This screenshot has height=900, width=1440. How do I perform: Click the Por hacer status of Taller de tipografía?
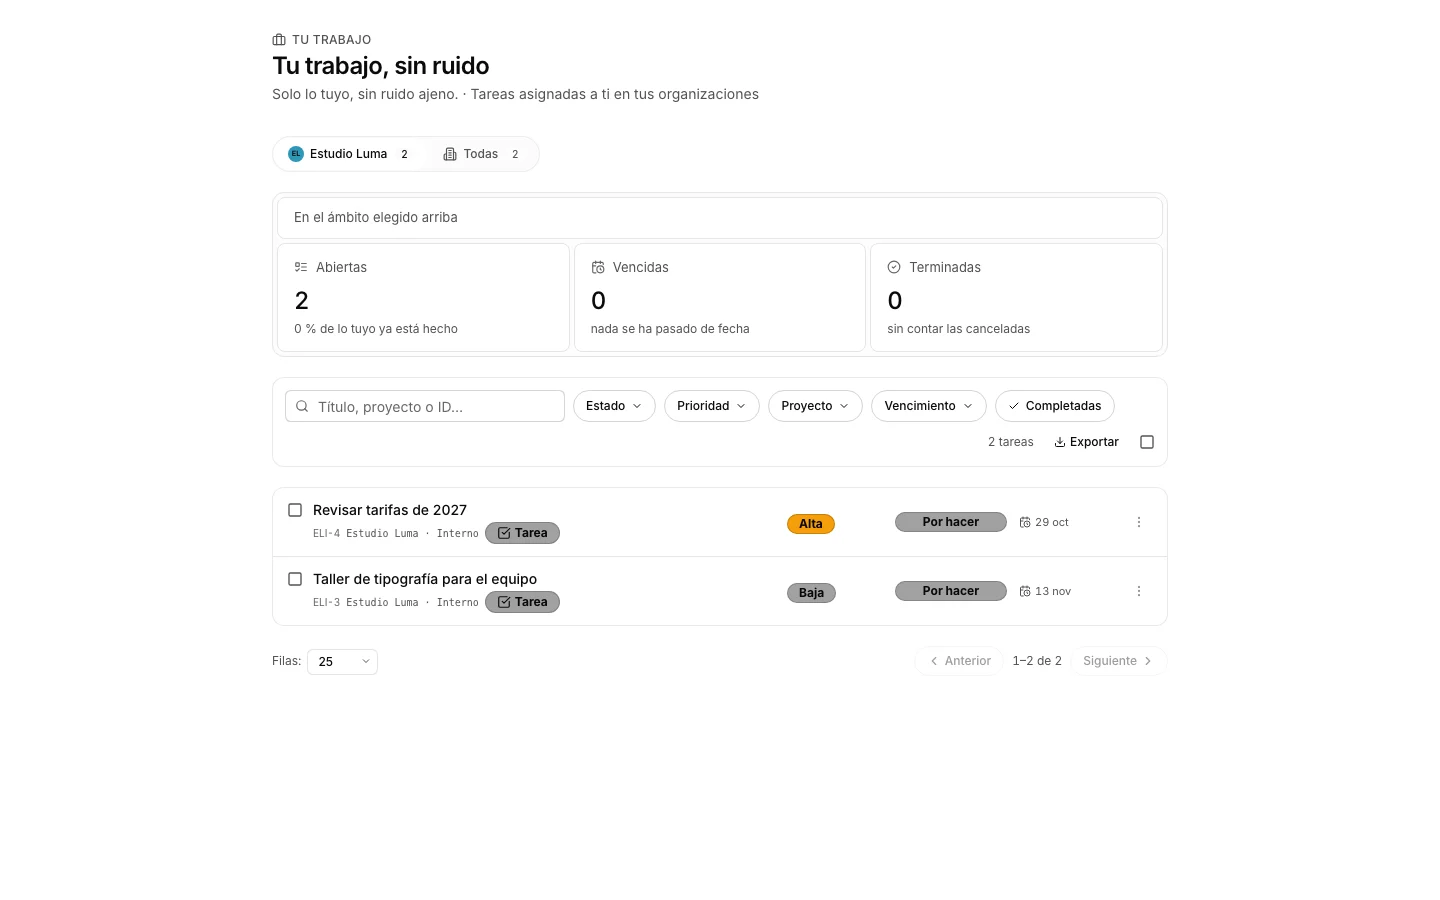[951, 591]
